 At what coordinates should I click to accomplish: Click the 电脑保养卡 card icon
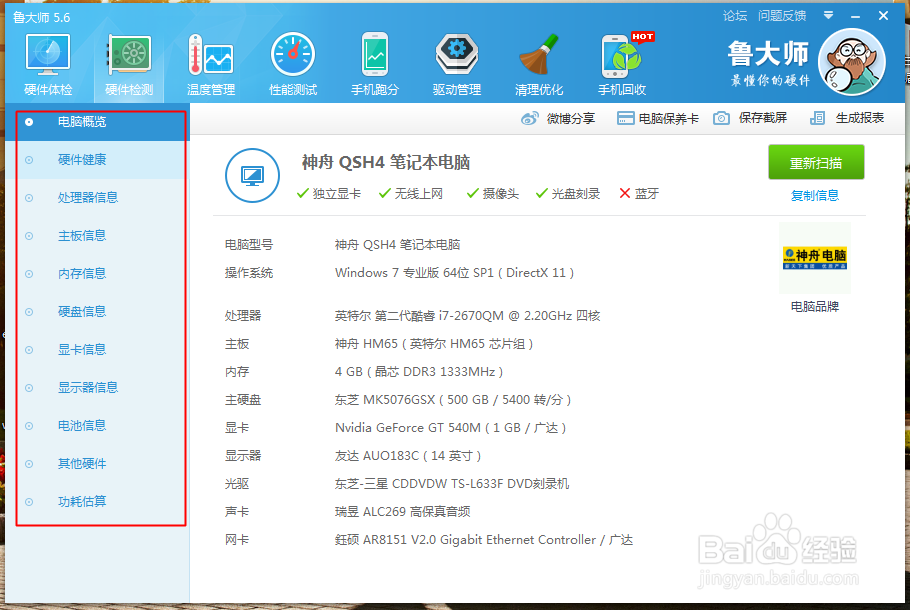click(625, 118)
